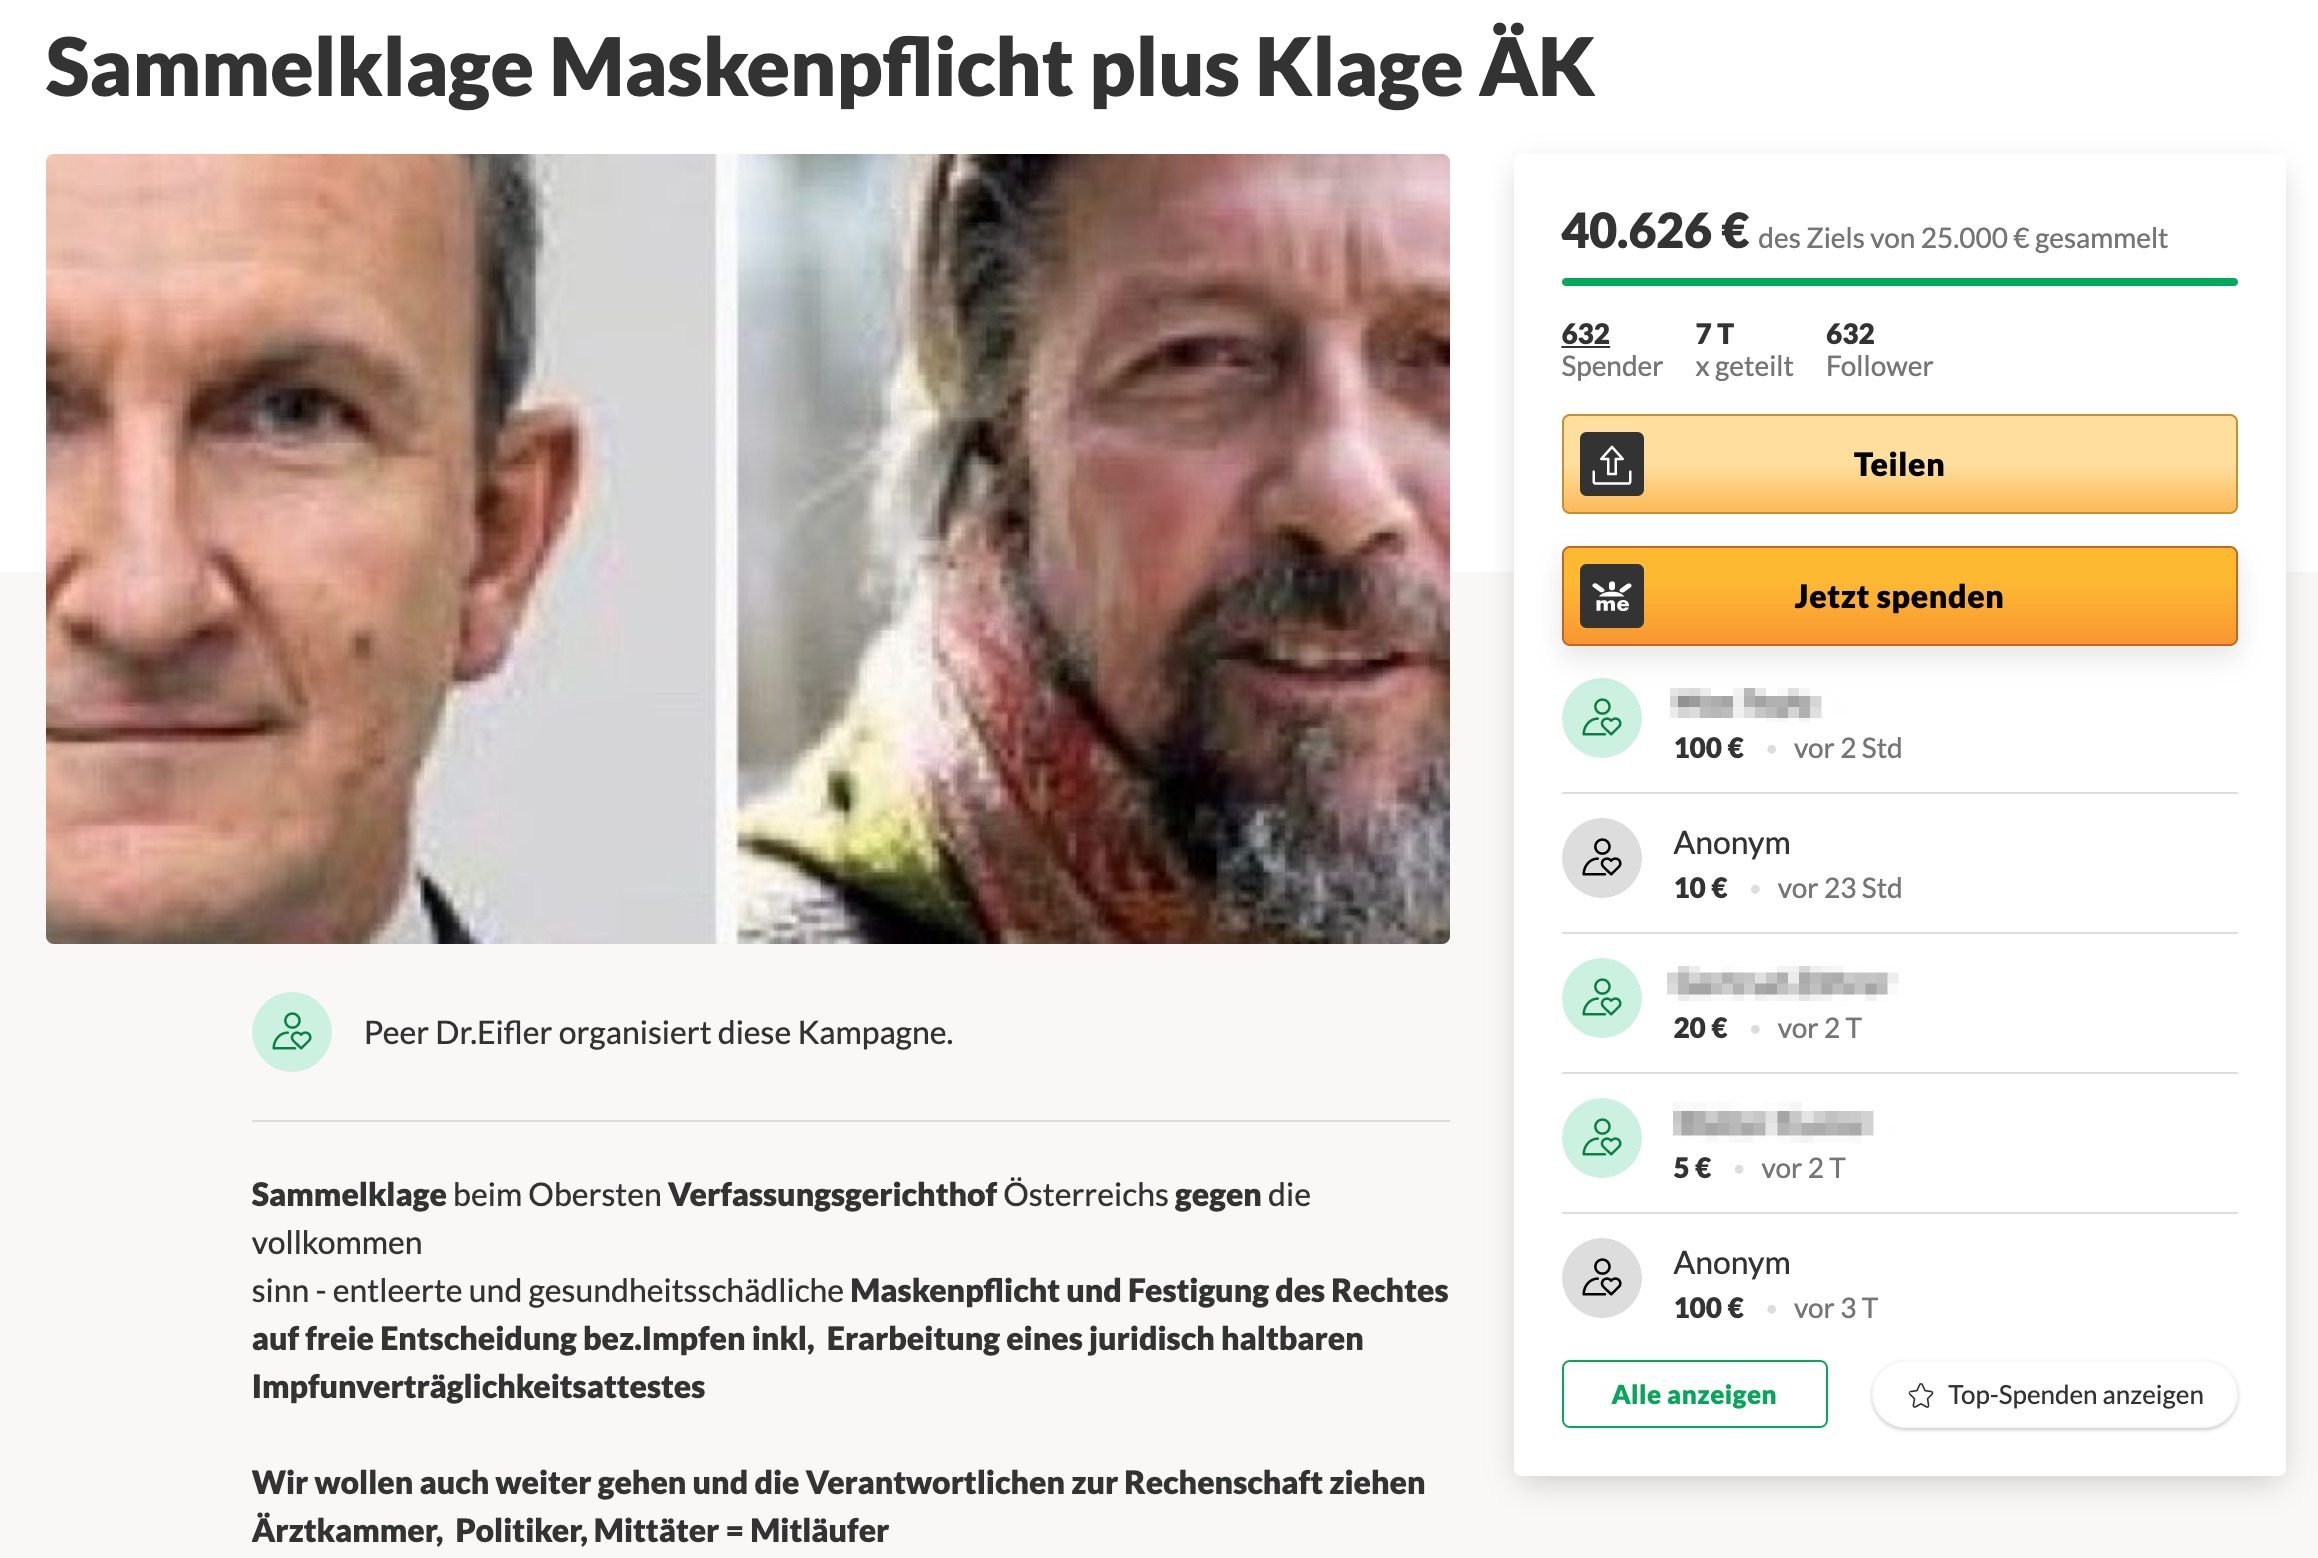This screenshot has width=2318, height=1558.
Task: Click the green donor icon for the 5 € donation
Action: point(1601,1138)
